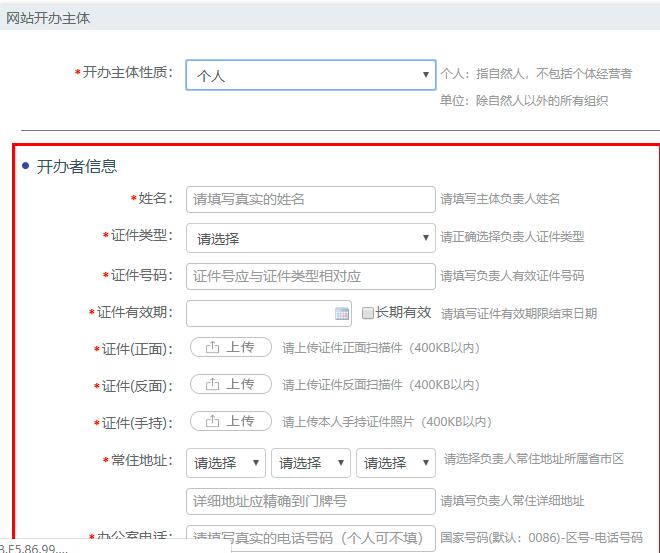Click the hint 请填写负责人常住详细地址
This screenshot has height=553, width=660.
tap(512, 501)
